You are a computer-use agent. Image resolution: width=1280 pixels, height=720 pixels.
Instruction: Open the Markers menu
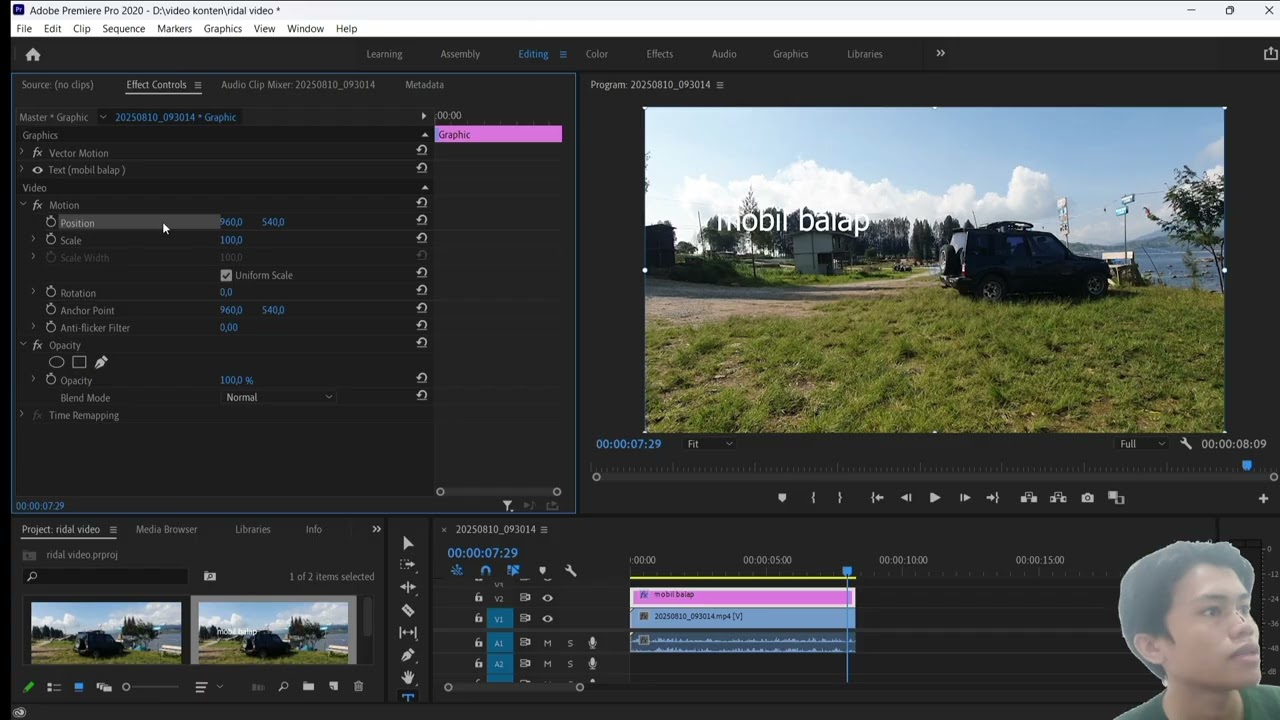(174, 29)
